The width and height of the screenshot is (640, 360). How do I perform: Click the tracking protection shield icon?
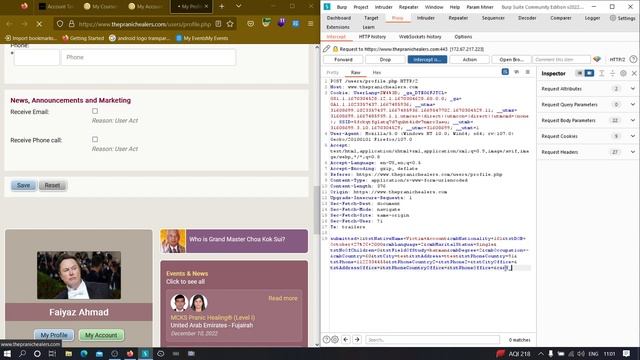60,24
